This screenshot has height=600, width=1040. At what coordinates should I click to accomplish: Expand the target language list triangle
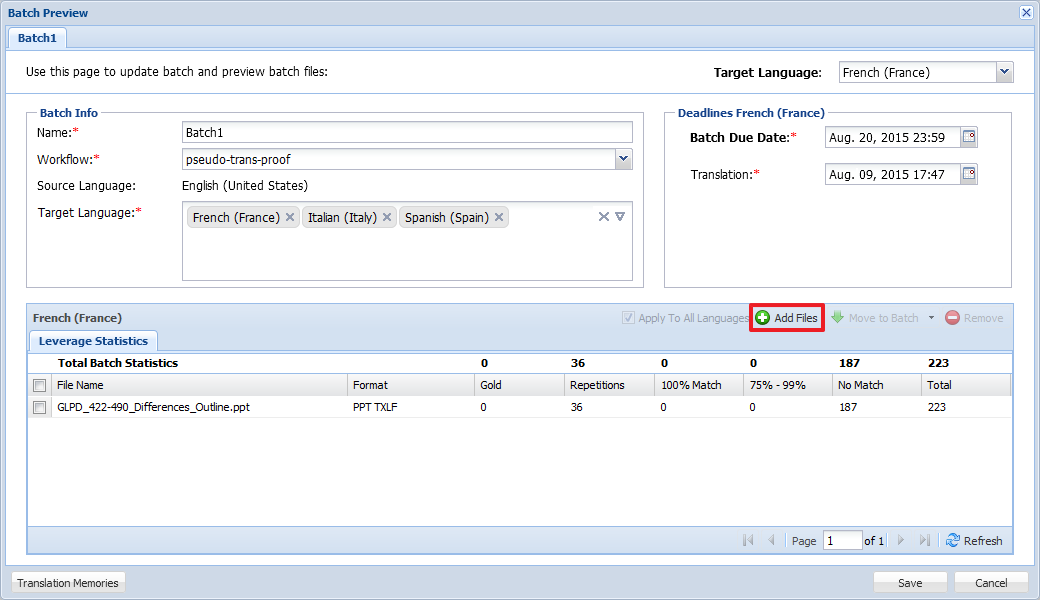pyautogui.click(x=620, y=217)
